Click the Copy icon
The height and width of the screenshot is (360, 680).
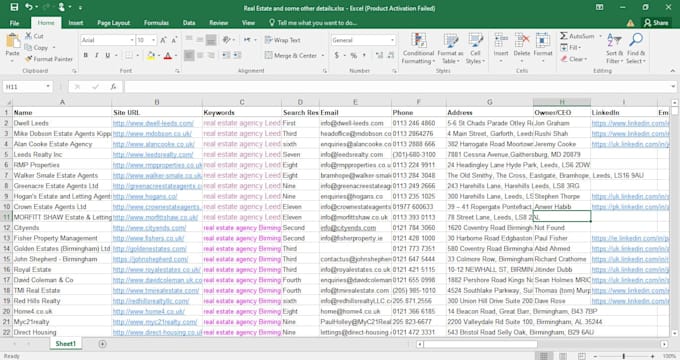click(x=29, y=47)
